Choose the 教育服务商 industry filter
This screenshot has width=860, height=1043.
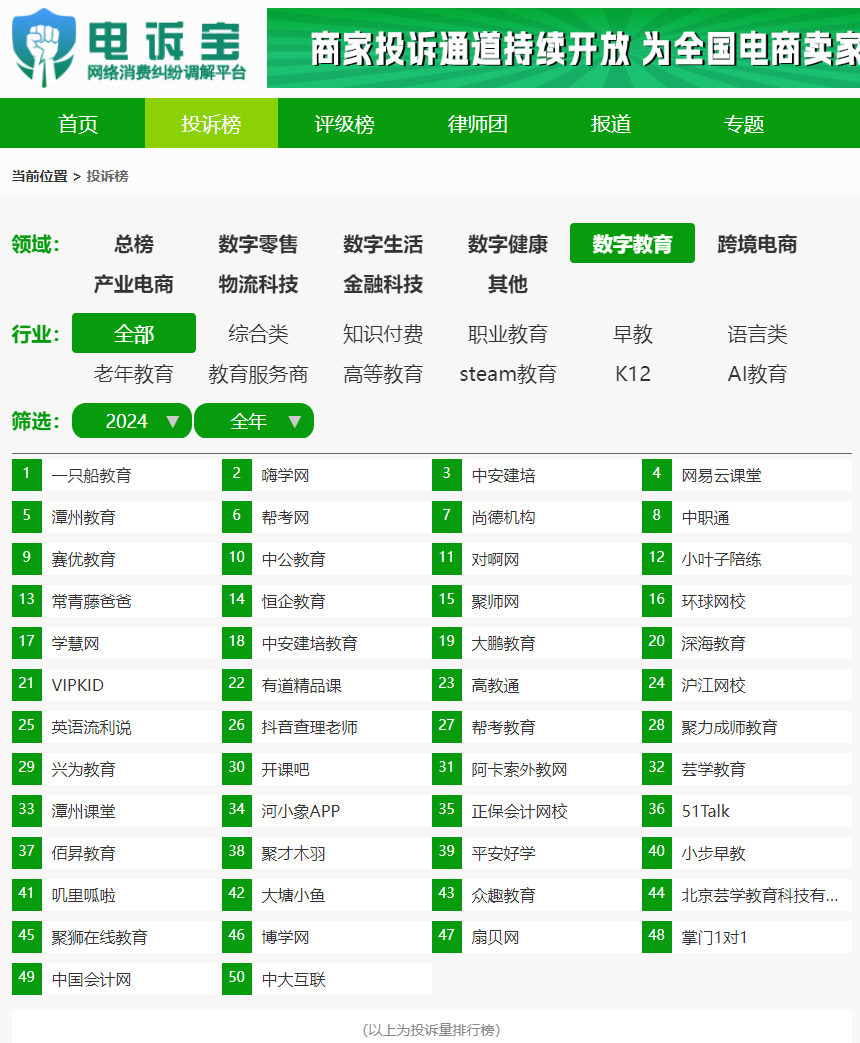click(258, 374)
